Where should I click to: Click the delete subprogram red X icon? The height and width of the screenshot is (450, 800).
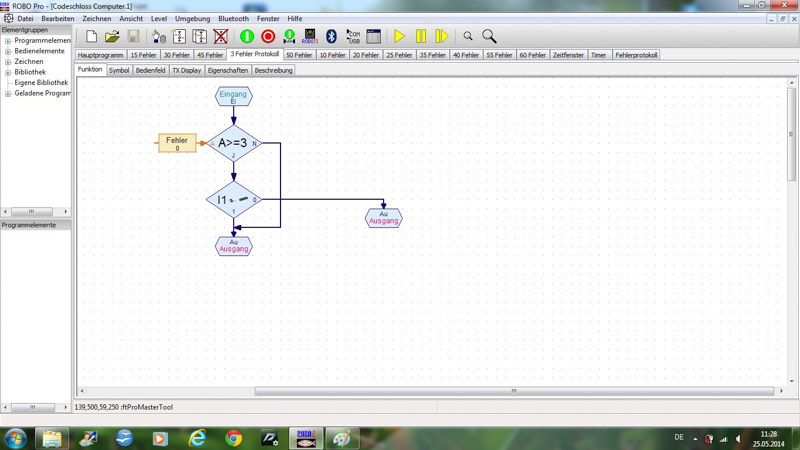point(220,36)
